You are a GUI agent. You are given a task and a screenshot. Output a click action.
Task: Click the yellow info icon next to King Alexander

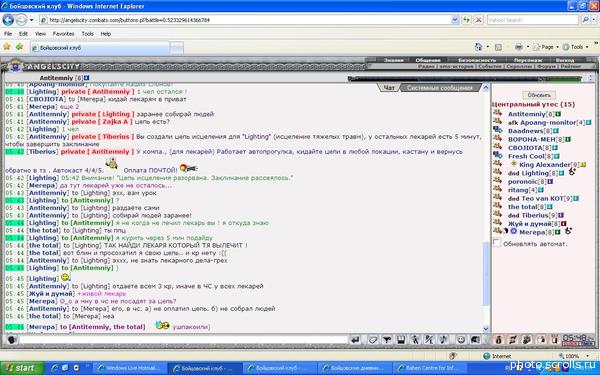coord(583,165)
